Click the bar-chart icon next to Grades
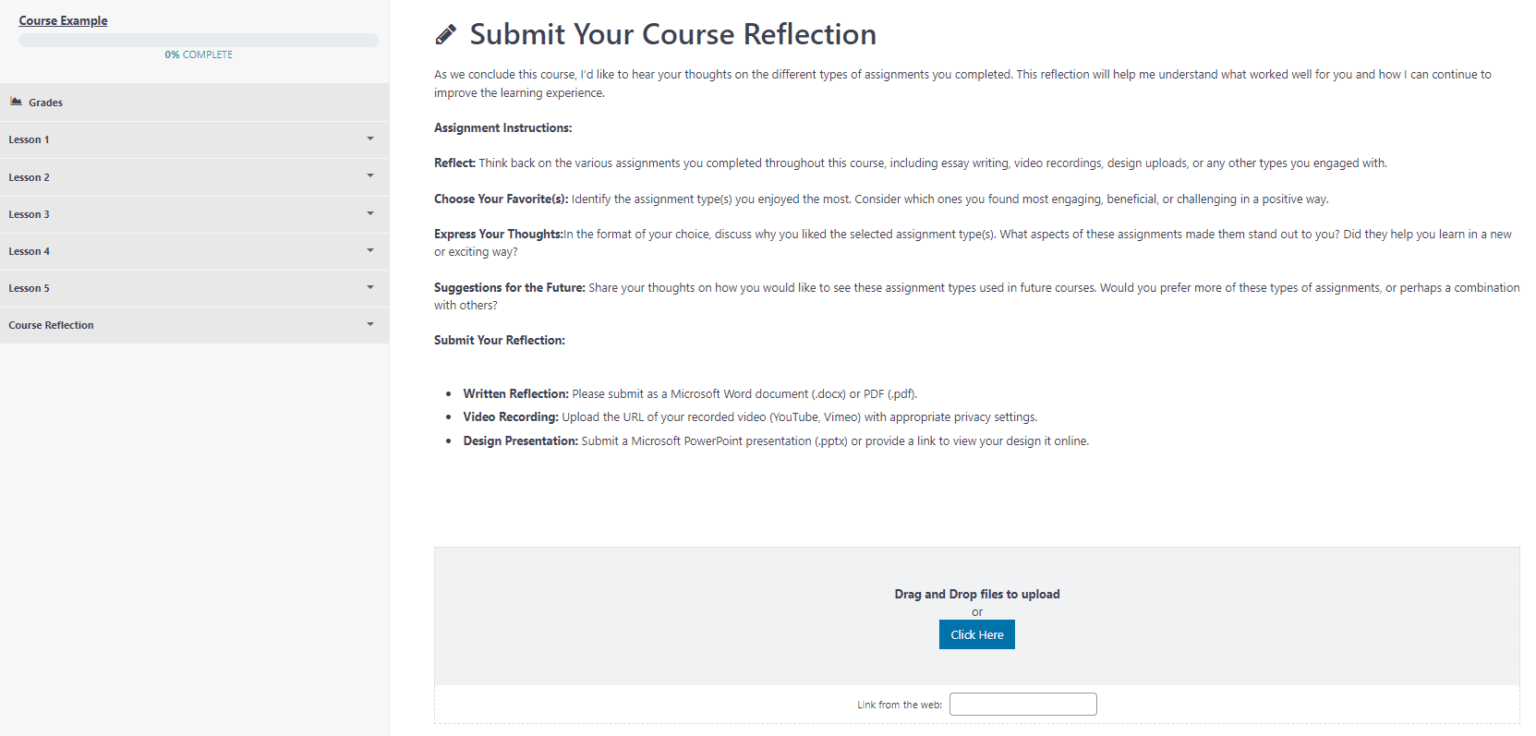 pos(16,101)
